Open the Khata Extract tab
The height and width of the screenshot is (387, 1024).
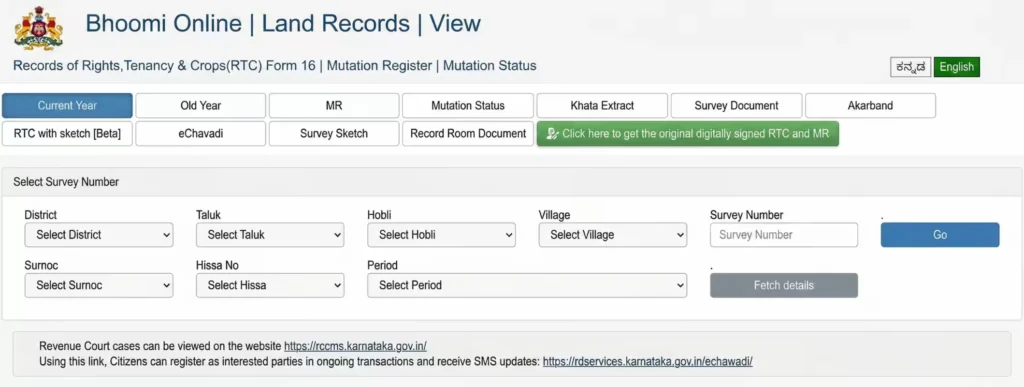(x=602, y=106)
